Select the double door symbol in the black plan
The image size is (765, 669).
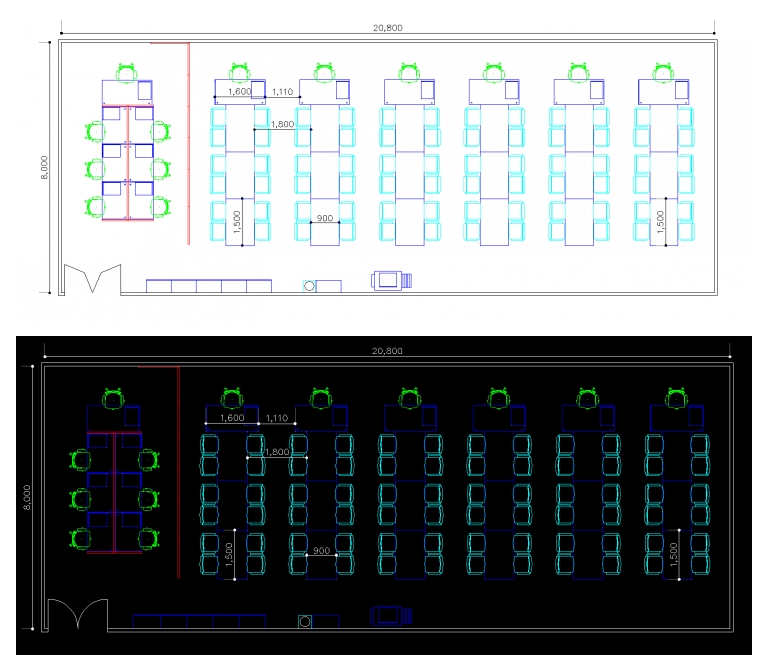point(78,613)
